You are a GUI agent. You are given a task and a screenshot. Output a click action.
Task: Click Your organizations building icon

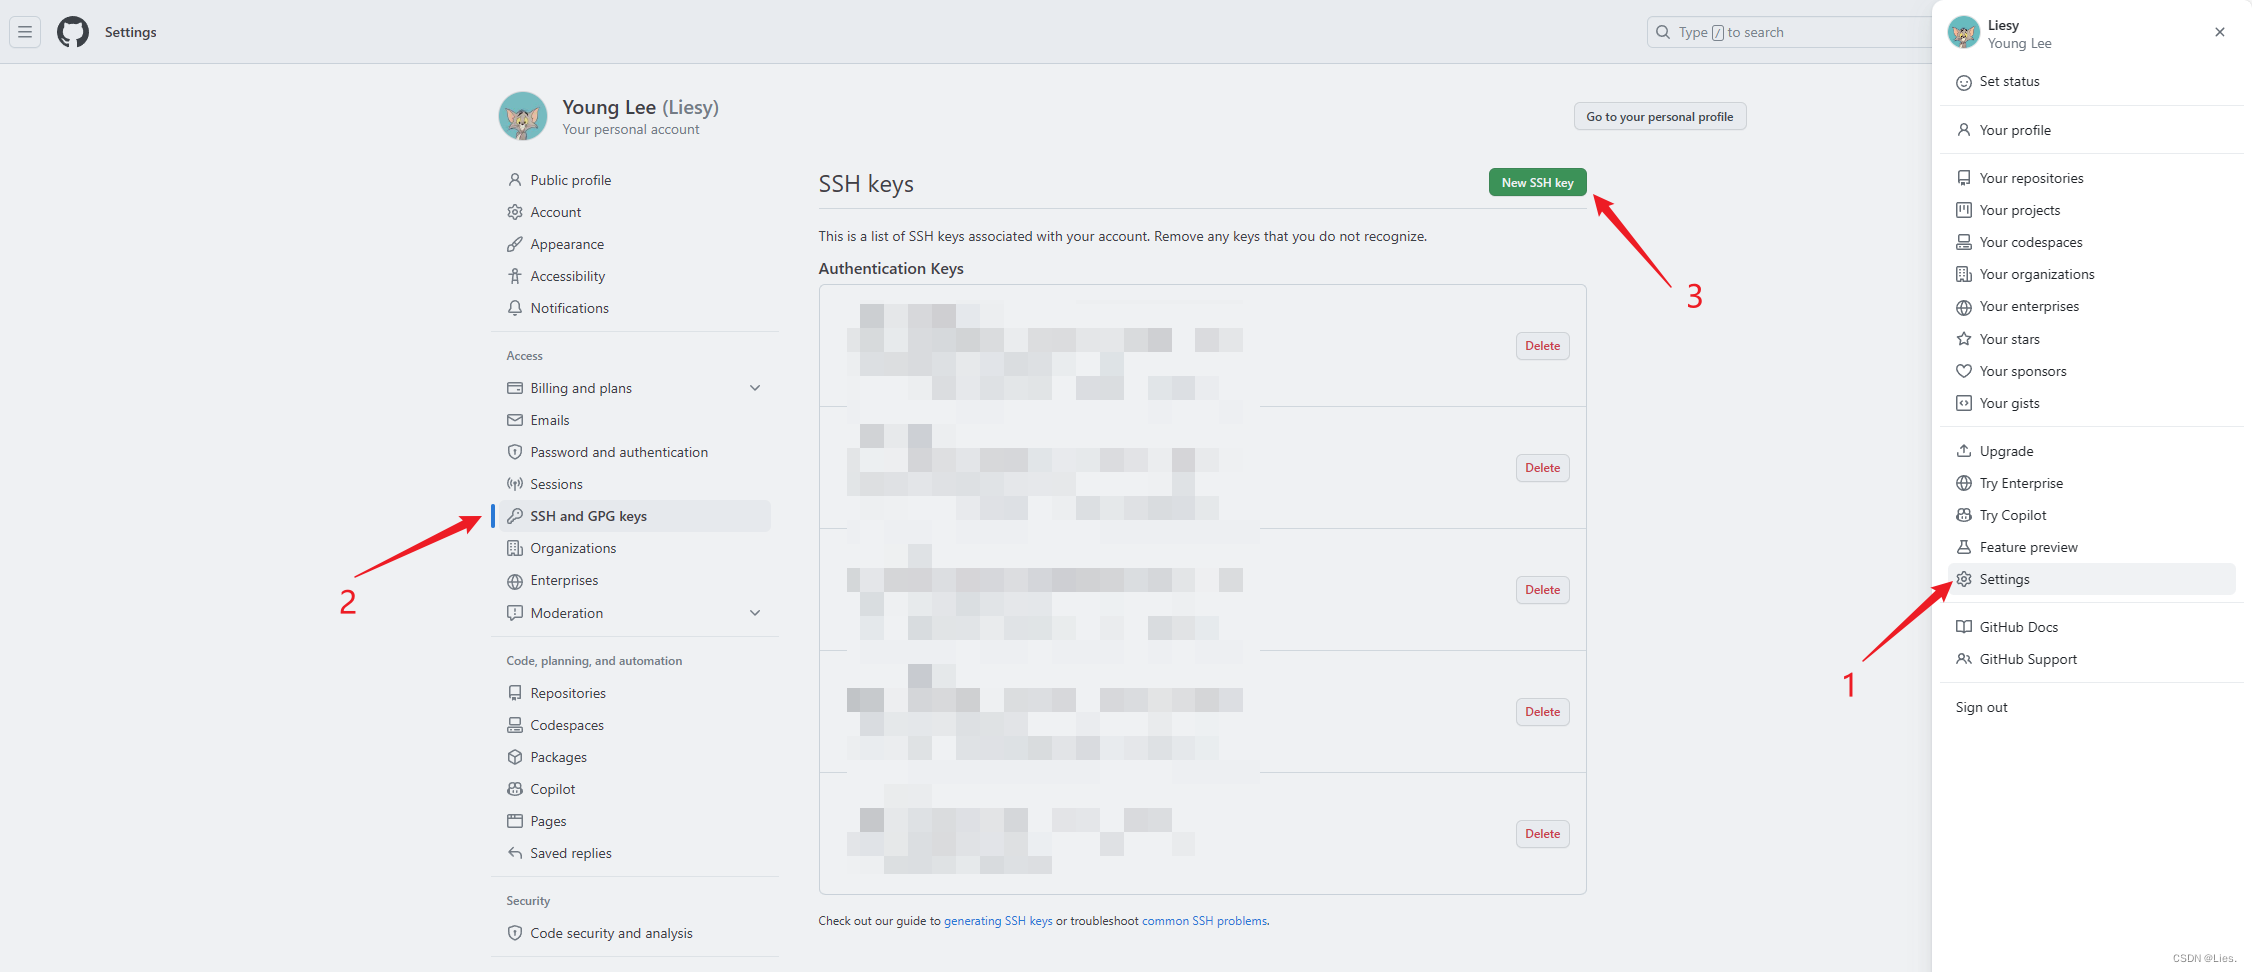point(1964,274)
